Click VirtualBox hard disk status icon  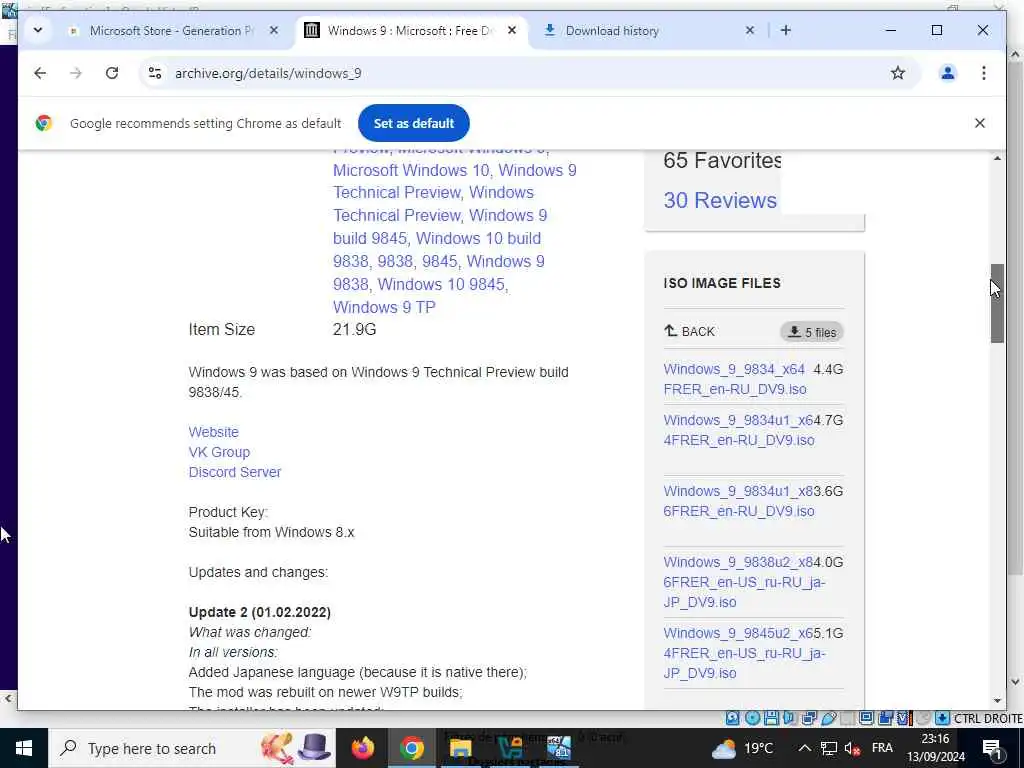[x=732, y=718]
